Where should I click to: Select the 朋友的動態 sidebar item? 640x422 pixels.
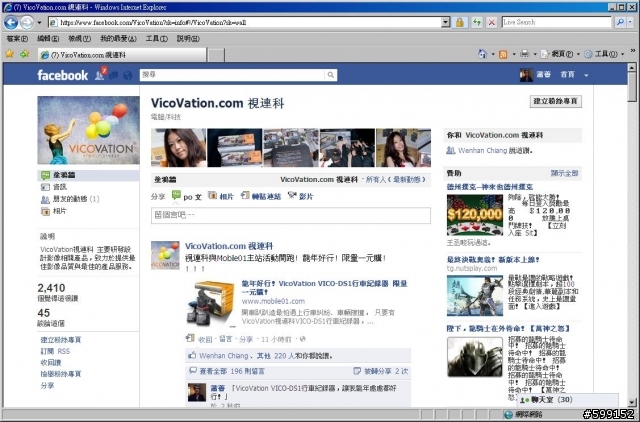70,199
